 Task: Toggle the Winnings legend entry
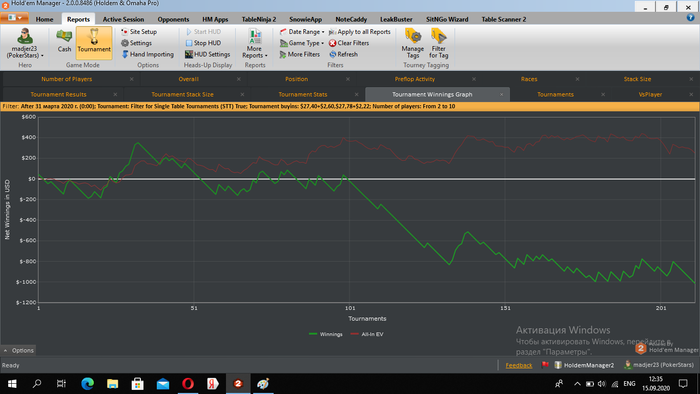325,334
